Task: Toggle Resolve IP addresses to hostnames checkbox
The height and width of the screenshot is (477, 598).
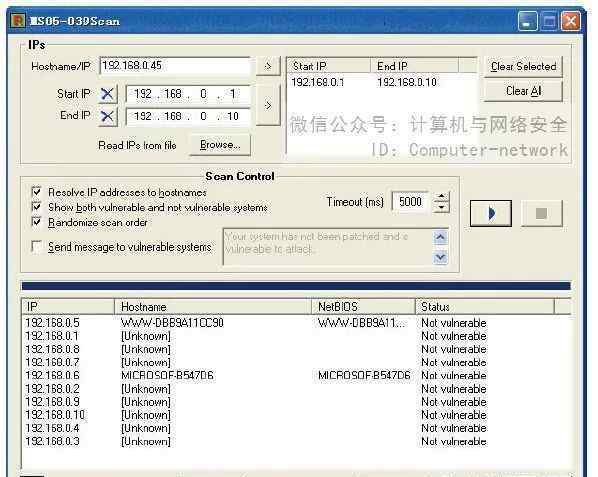Action: tap(37, 191)
